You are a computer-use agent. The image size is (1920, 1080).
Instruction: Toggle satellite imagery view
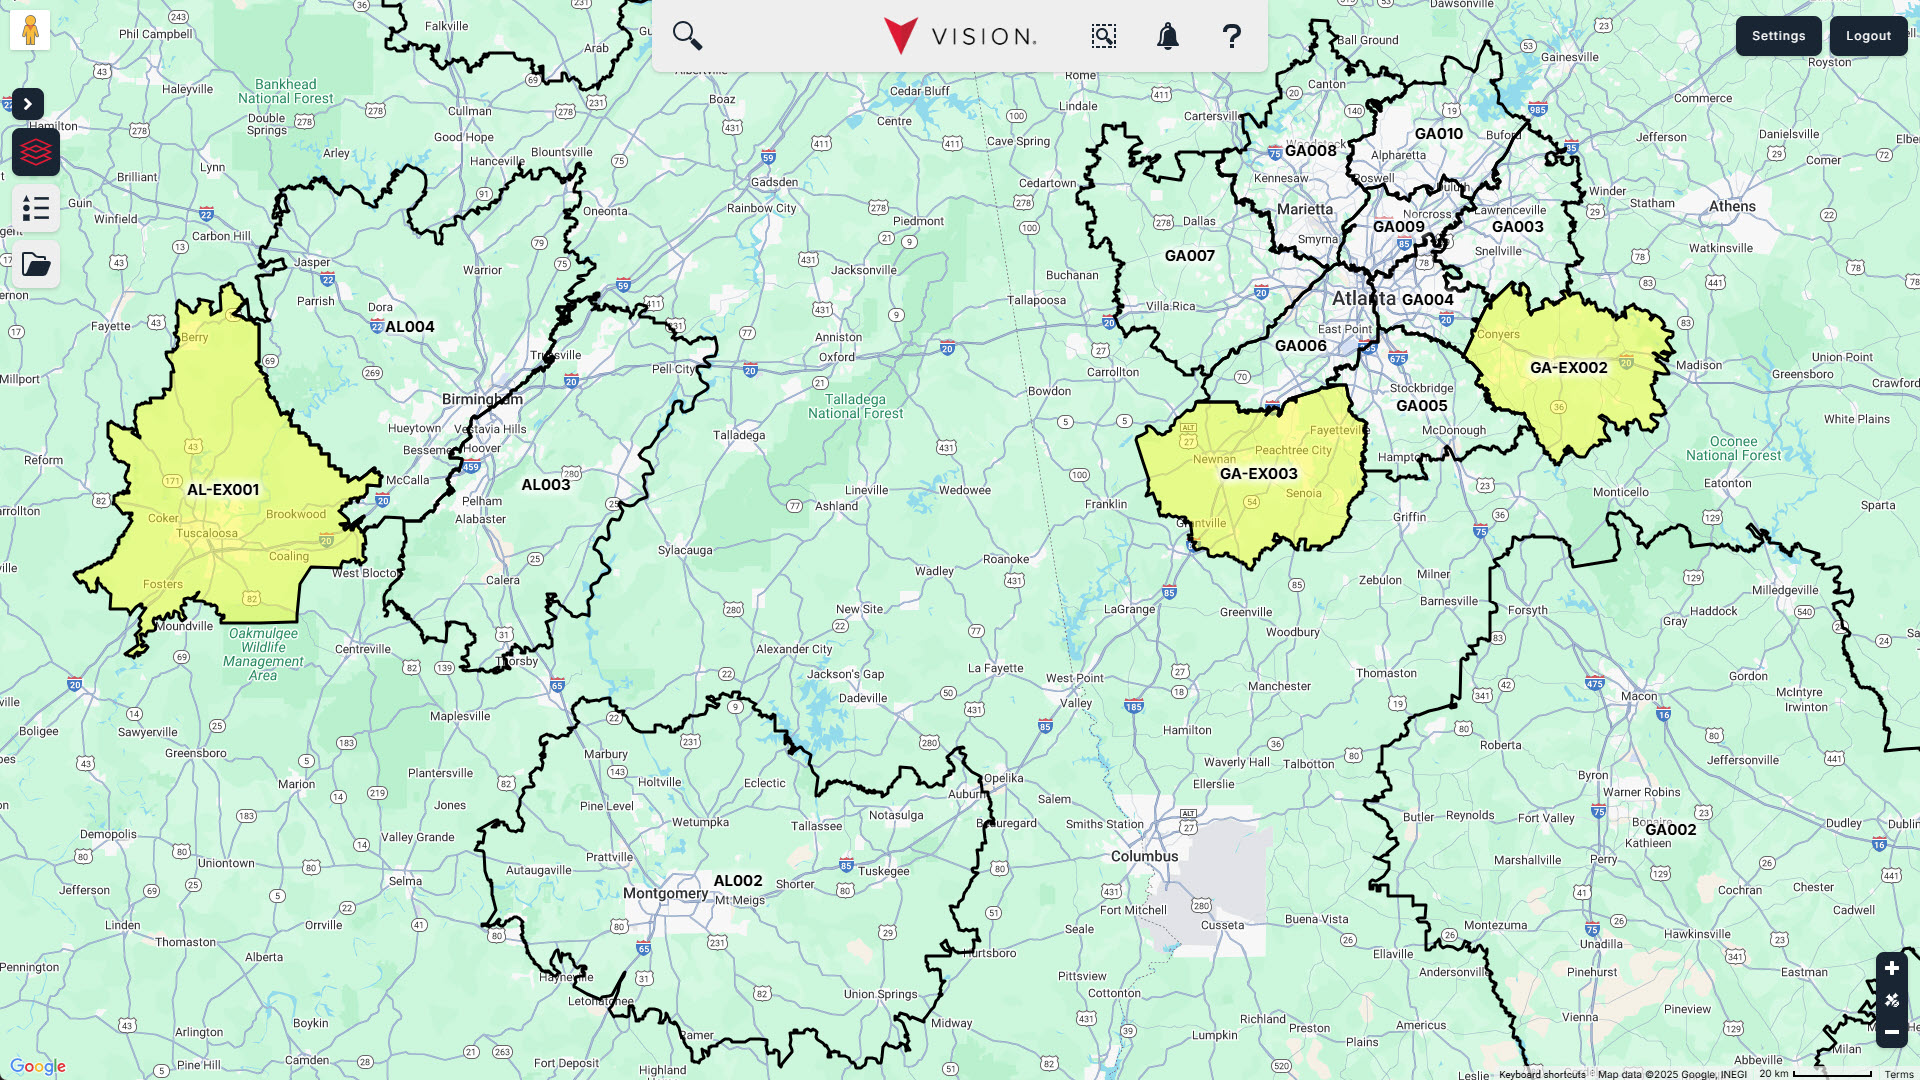[1891, 1000]
